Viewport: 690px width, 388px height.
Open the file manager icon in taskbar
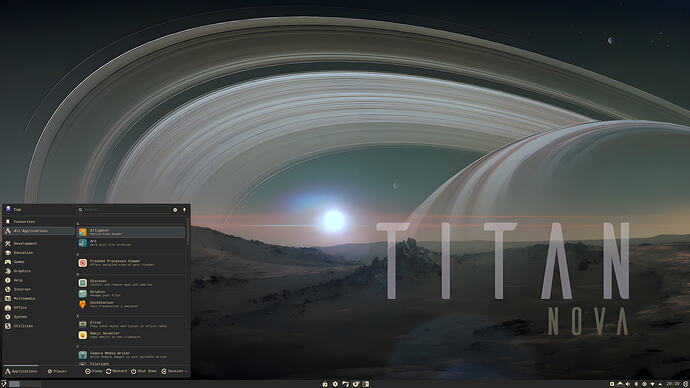345,384
